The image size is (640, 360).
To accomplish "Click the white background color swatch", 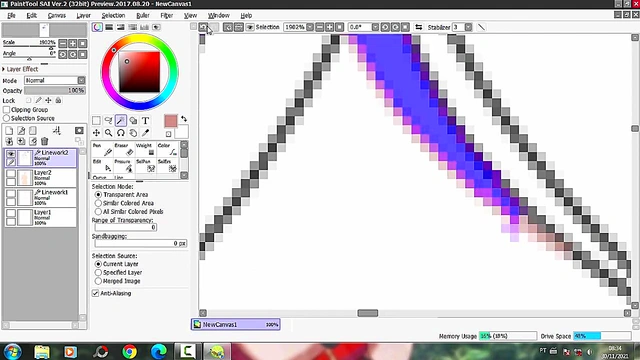I will click(x=182, y=132).
